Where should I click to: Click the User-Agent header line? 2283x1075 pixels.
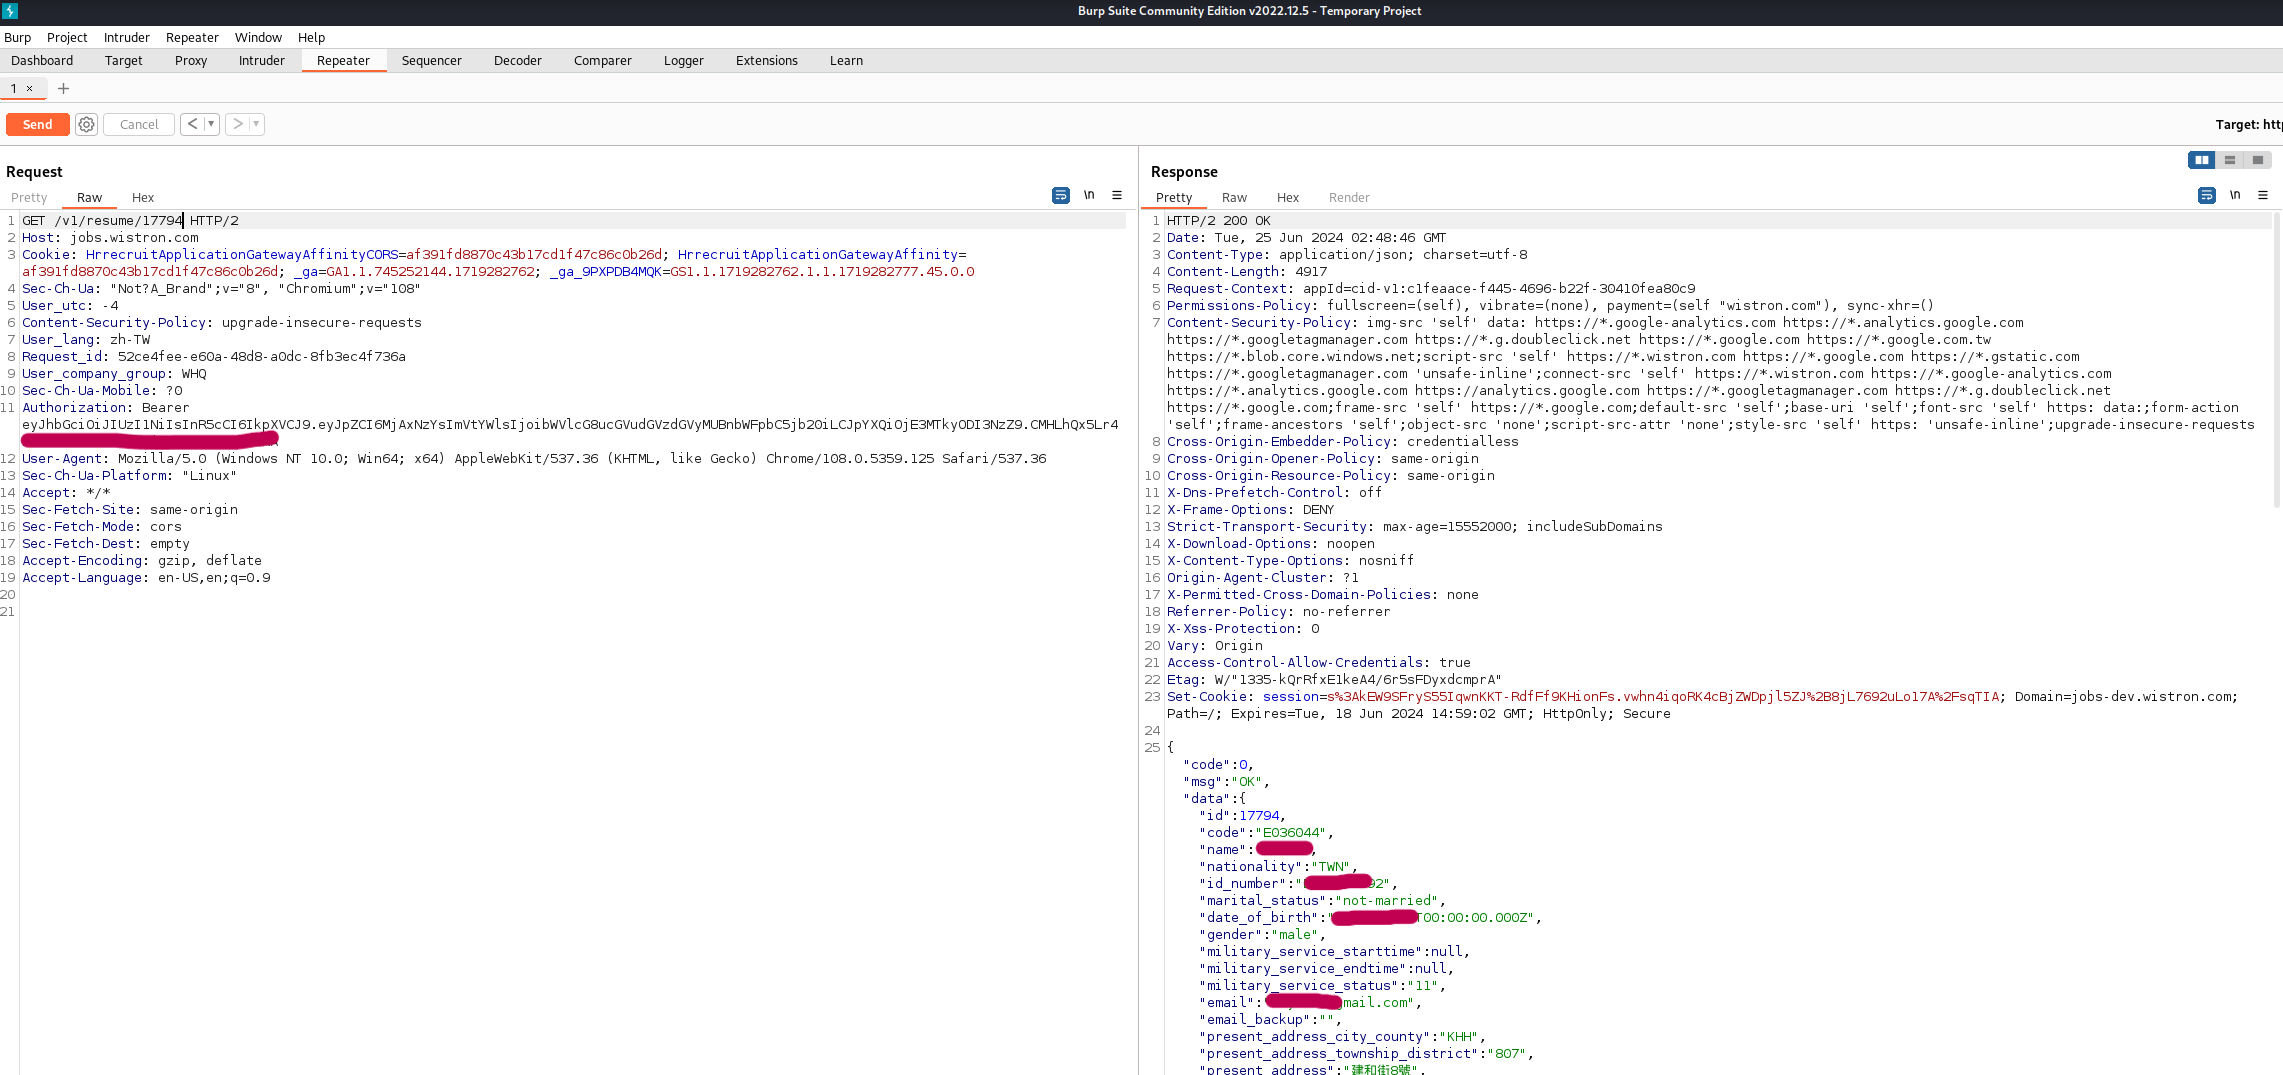534,458
